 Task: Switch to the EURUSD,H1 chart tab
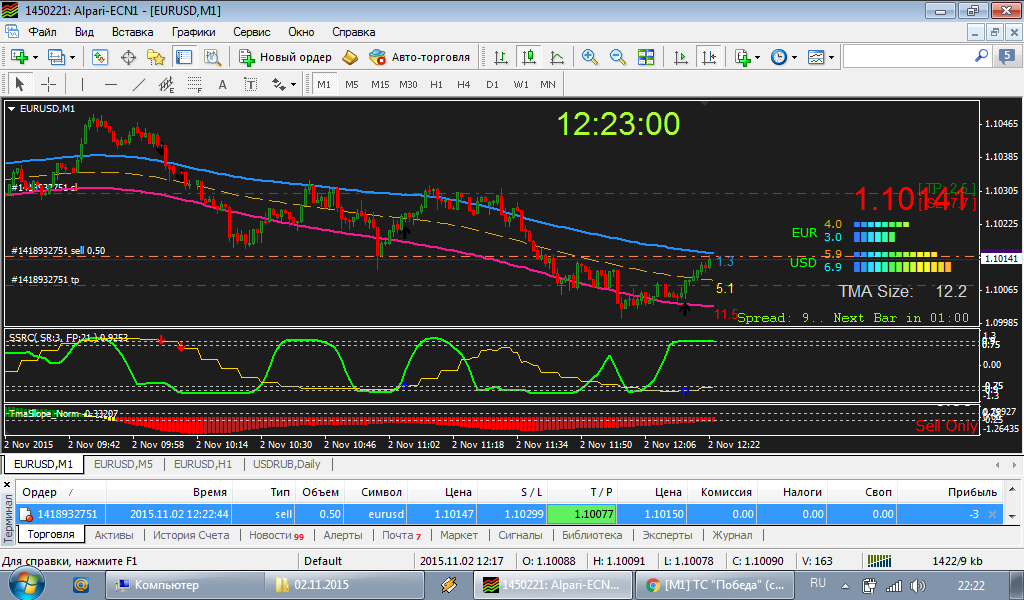(203, 464)
